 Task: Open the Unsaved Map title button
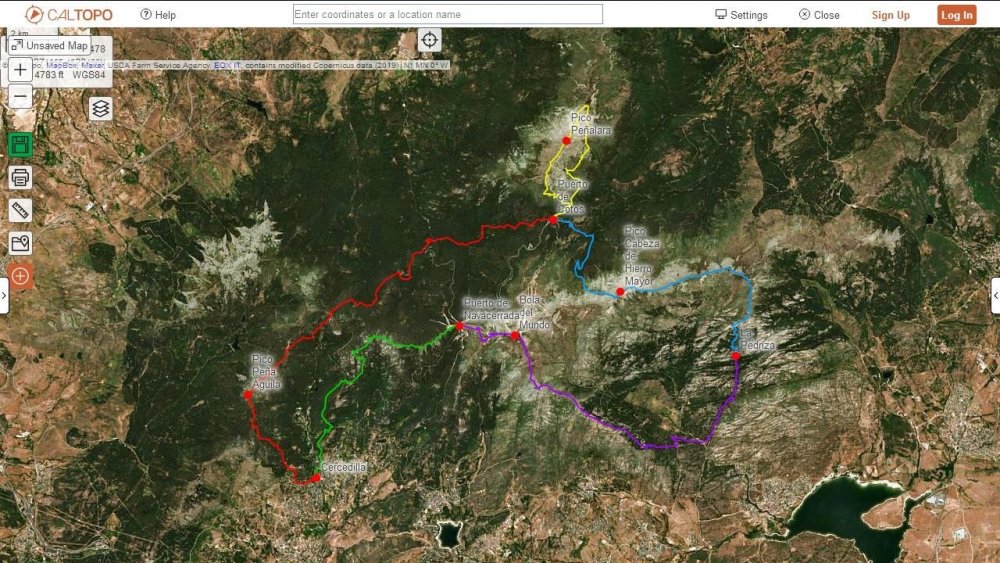[x=49, y=45]
